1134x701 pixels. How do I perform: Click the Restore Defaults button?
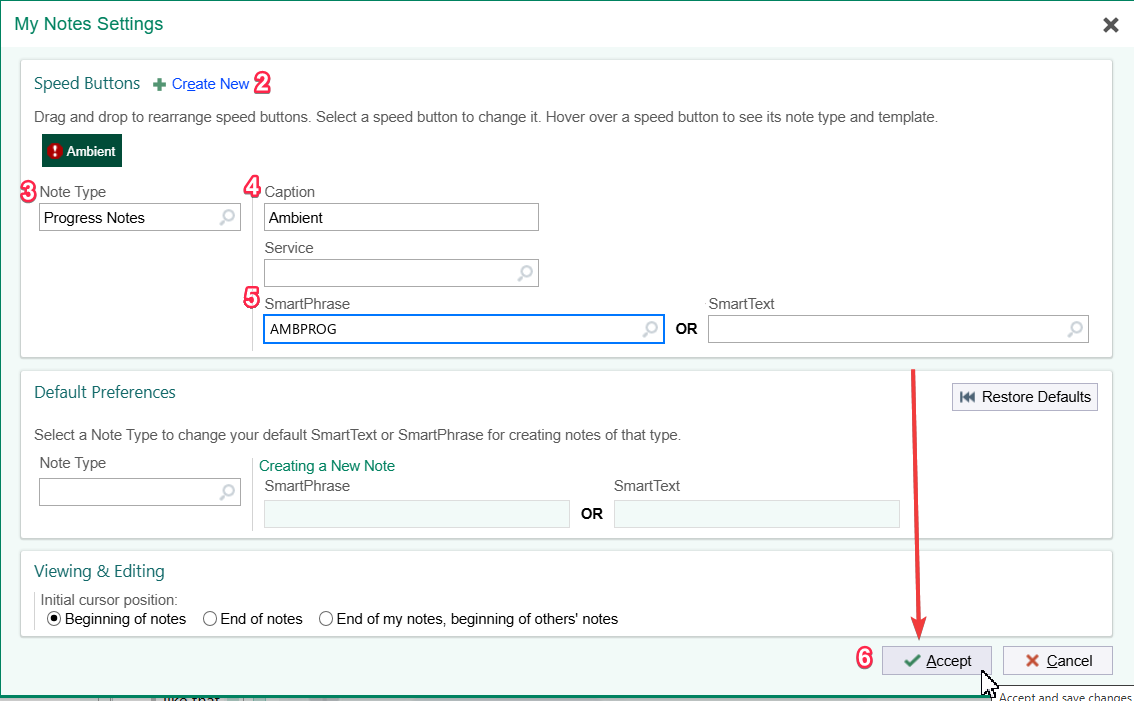[1025, 397]
